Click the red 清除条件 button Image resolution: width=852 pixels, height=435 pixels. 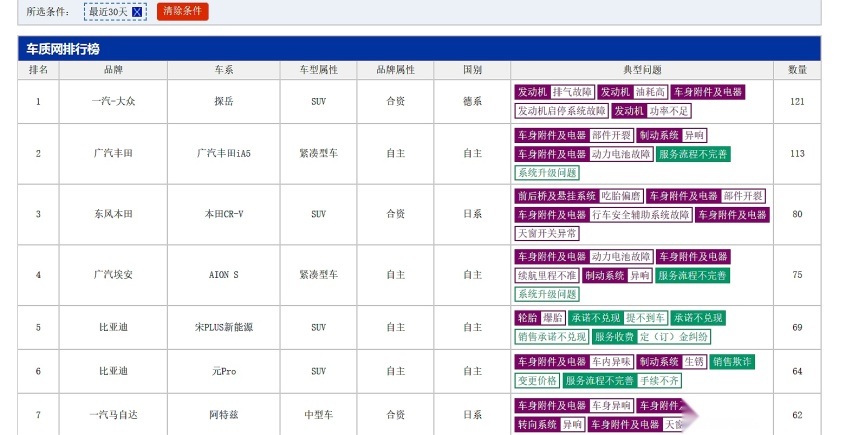point(183,11)
